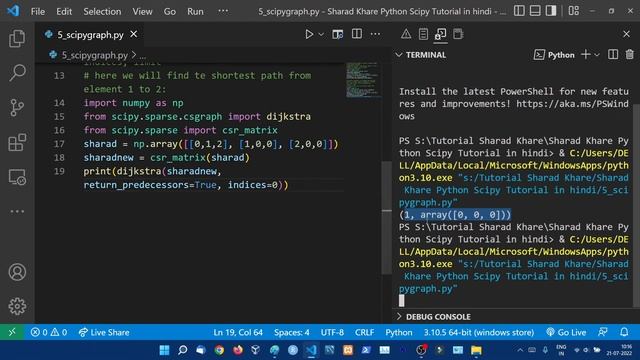
Task: Show additional views ellipsis in activity bar
Action: [x=17, y=211]
